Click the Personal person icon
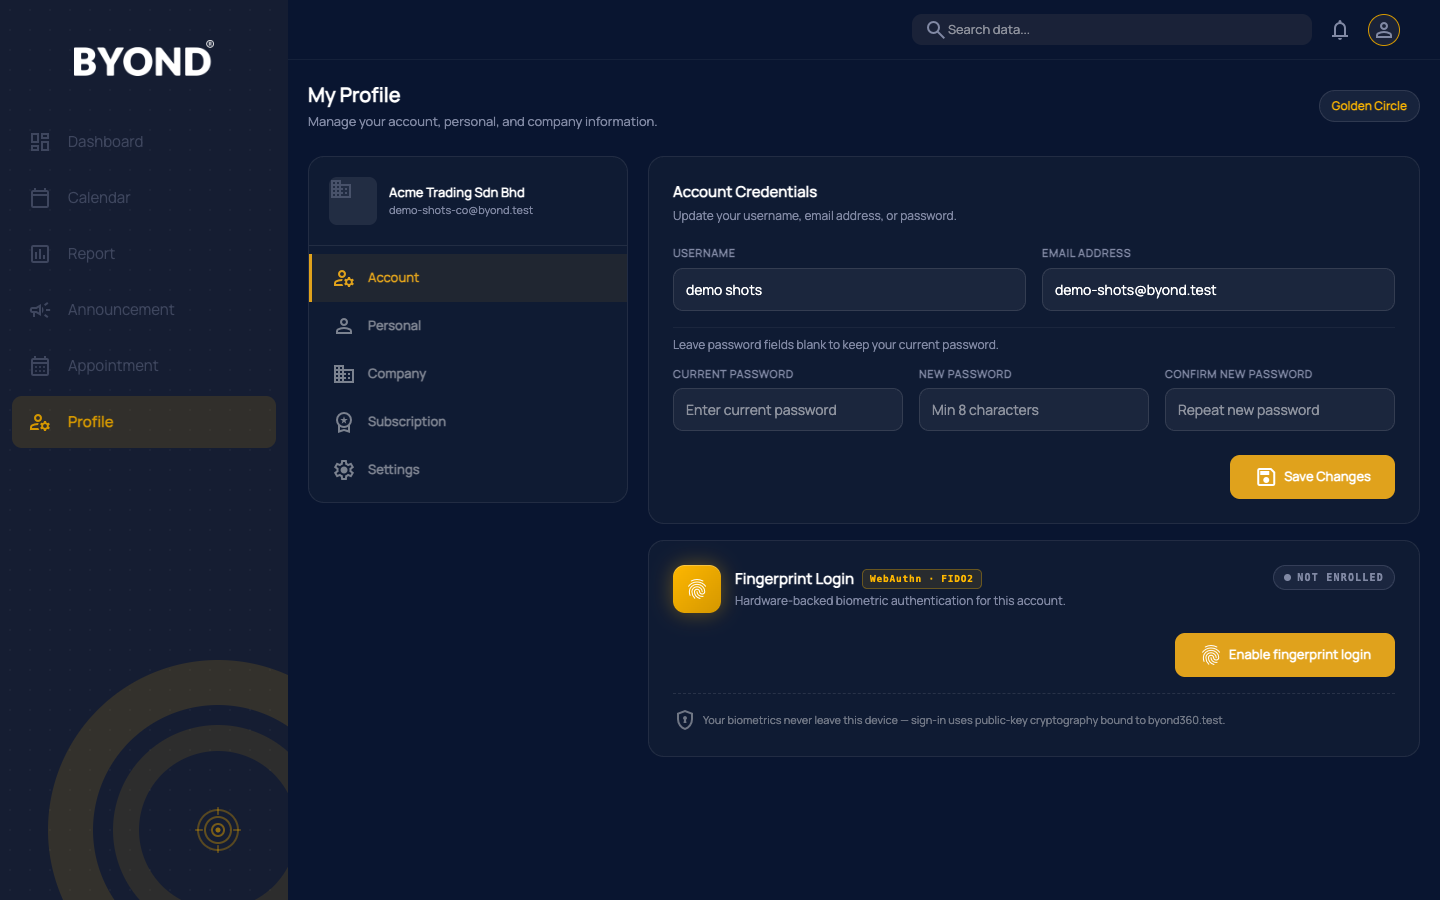Viewport: 1440px width, 900px height. [x=344, y=326]
